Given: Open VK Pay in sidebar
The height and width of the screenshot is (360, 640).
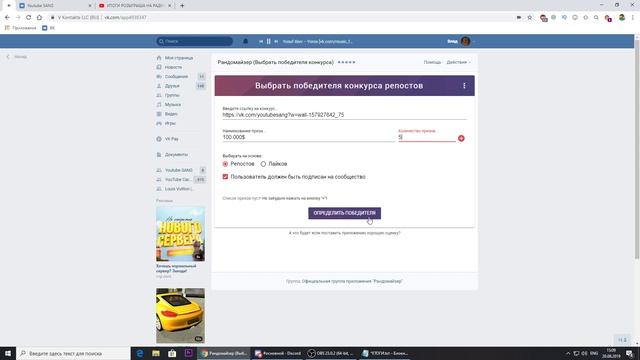Looking at the screenshot, I should (171, 139).
